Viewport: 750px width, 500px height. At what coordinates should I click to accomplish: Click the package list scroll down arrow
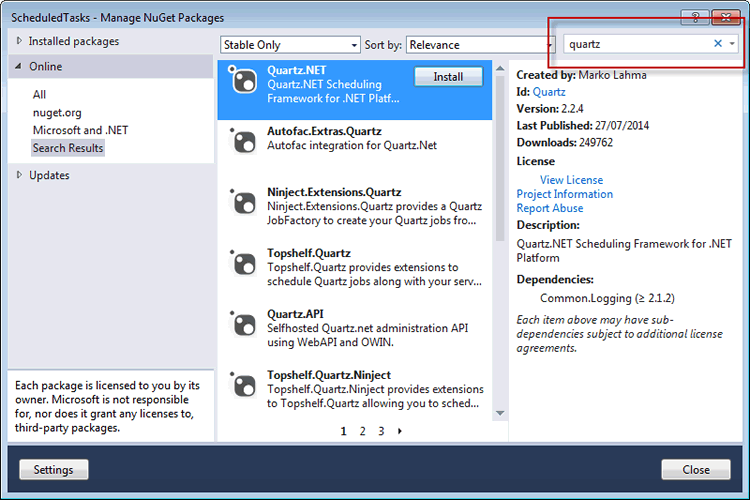tap(500, 413)
